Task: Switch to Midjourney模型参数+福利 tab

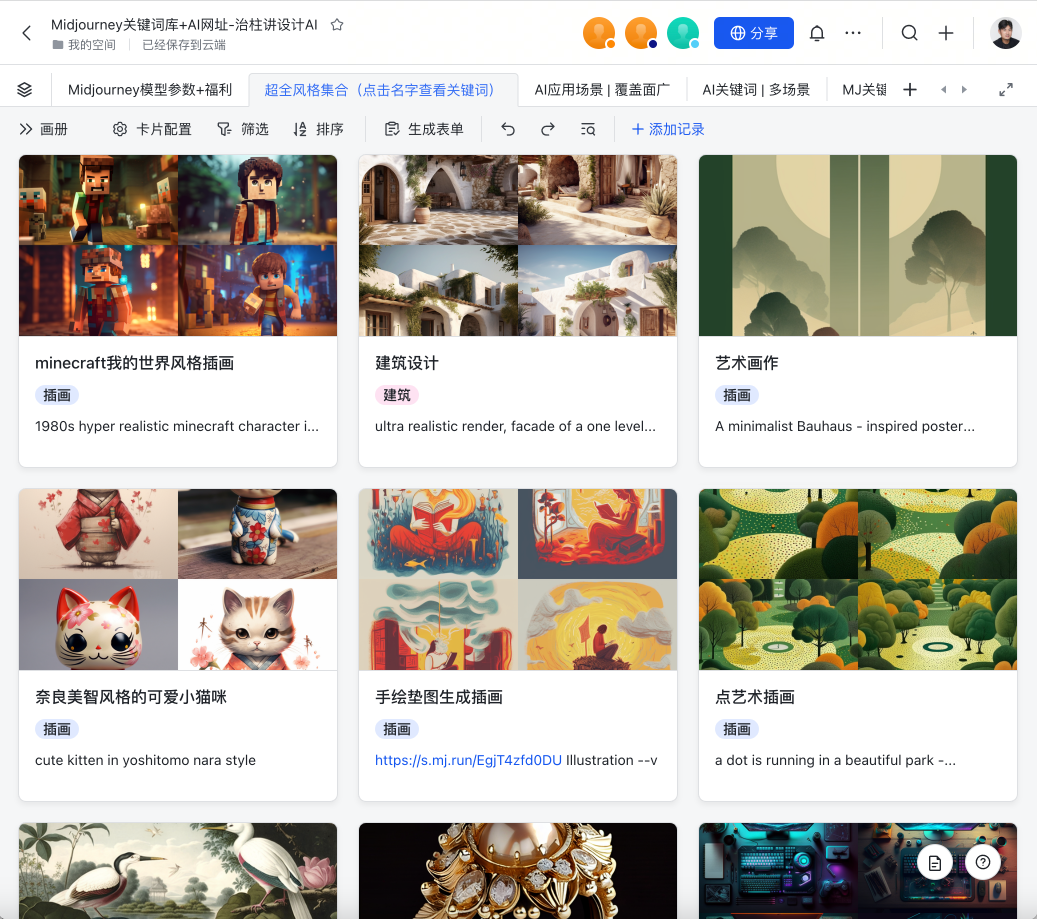Action: pos(150,90)
